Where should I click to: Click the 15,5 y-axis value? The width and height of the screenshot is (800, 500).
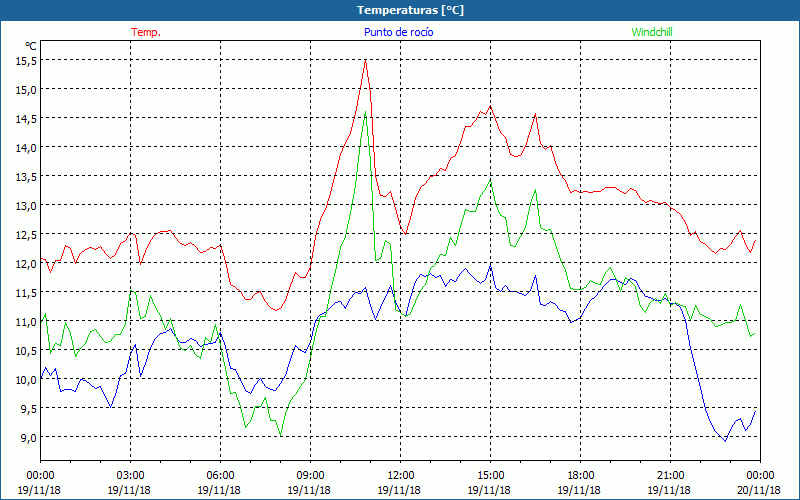[x=27, y=60]
